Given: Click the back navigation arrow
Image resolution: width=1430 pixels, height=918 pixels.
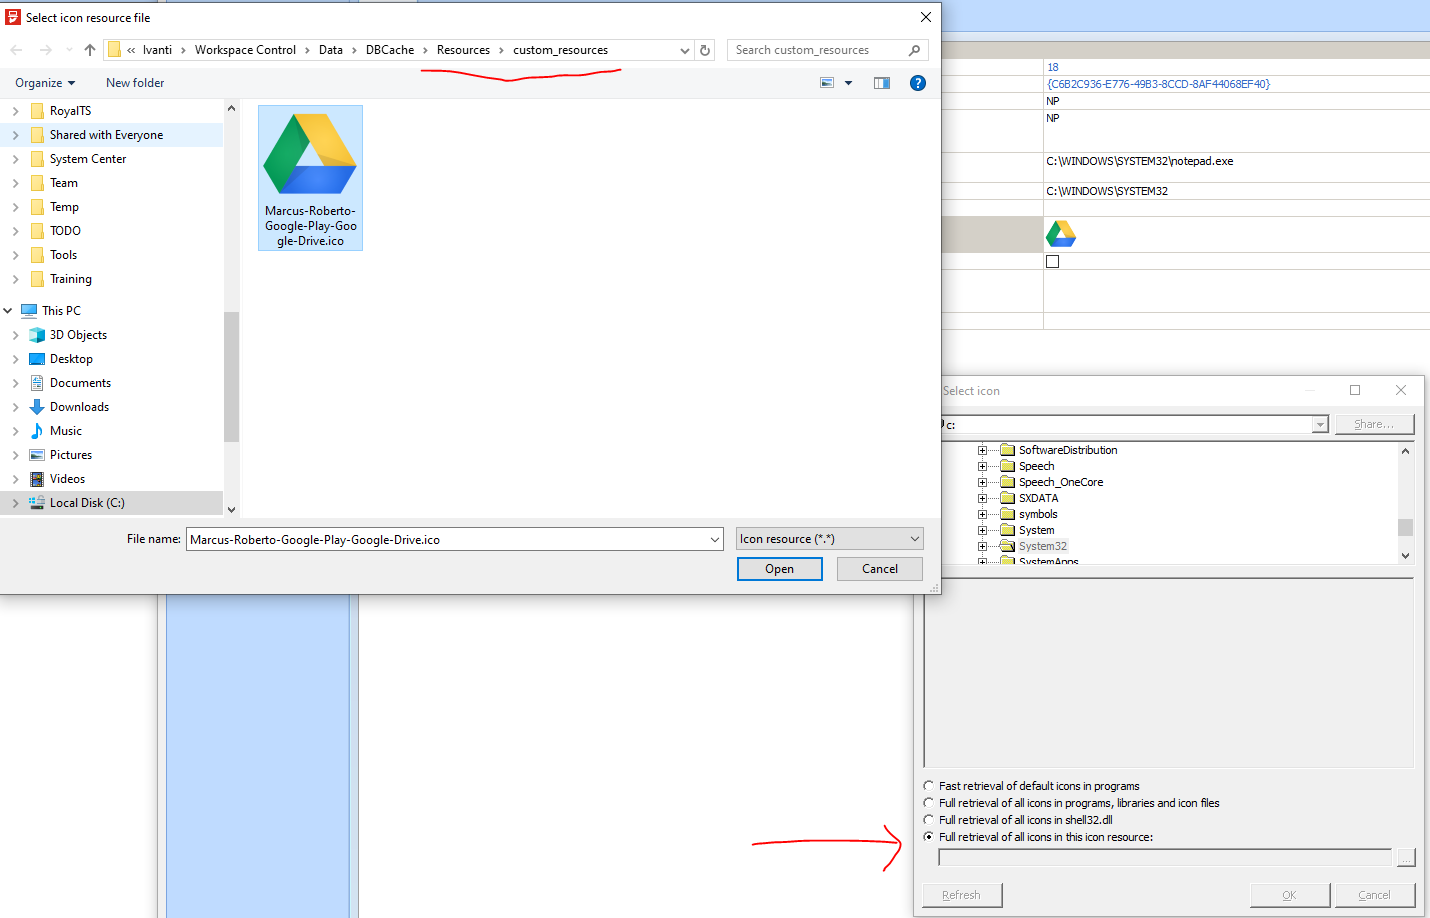Looking at the screenshot, I should 16,49.
